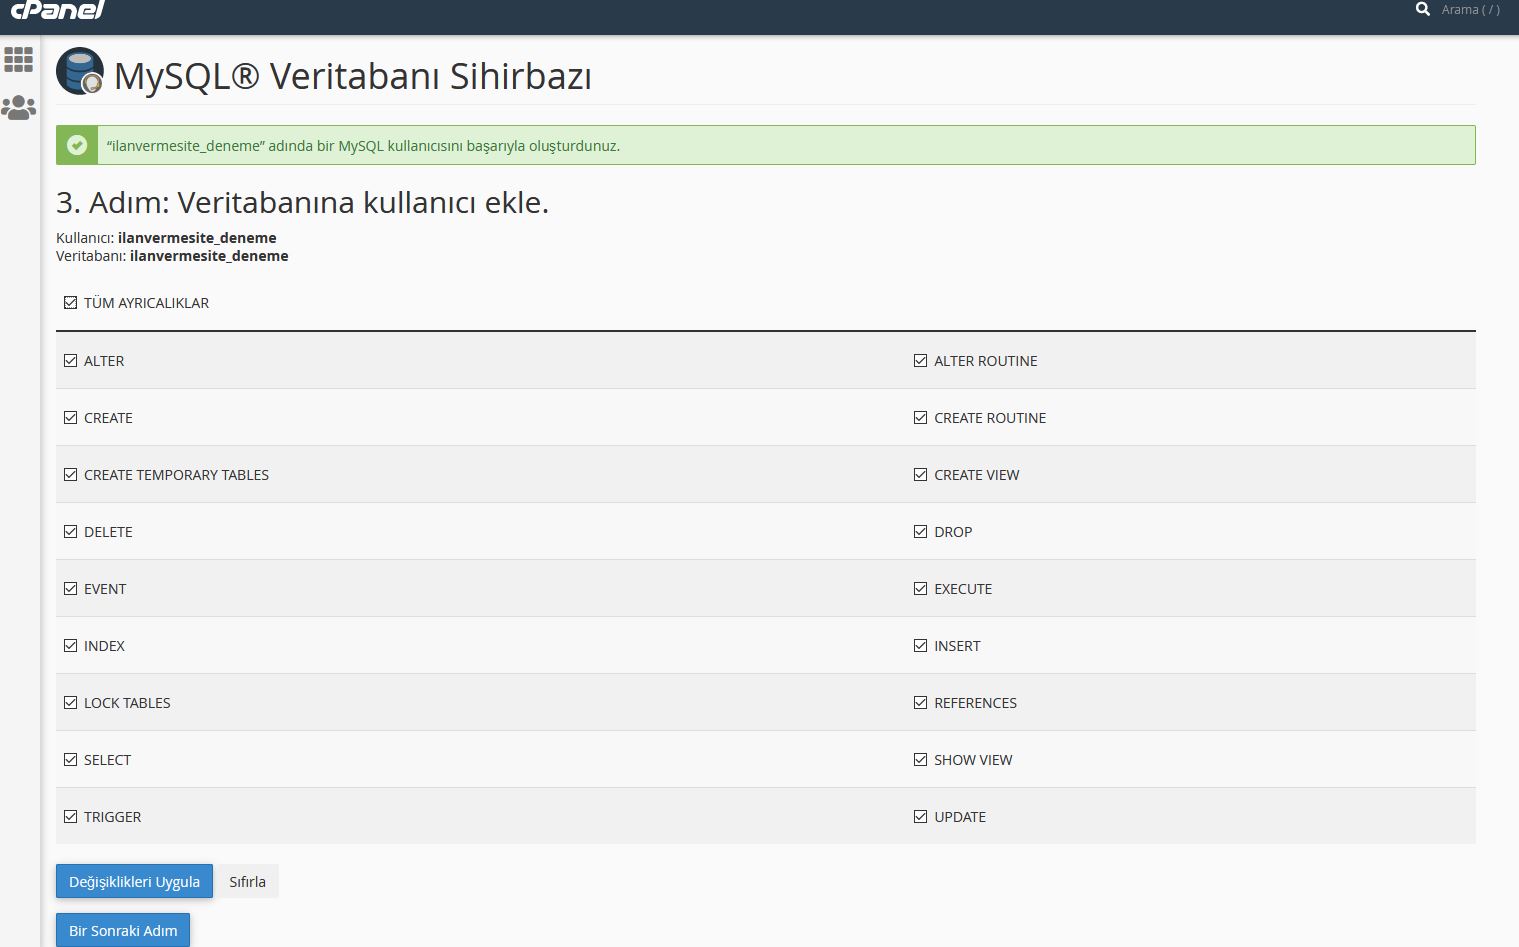Uncheck the DROP privilege checkbox
The image size is (1519, 947).
(x=920, y=532)
